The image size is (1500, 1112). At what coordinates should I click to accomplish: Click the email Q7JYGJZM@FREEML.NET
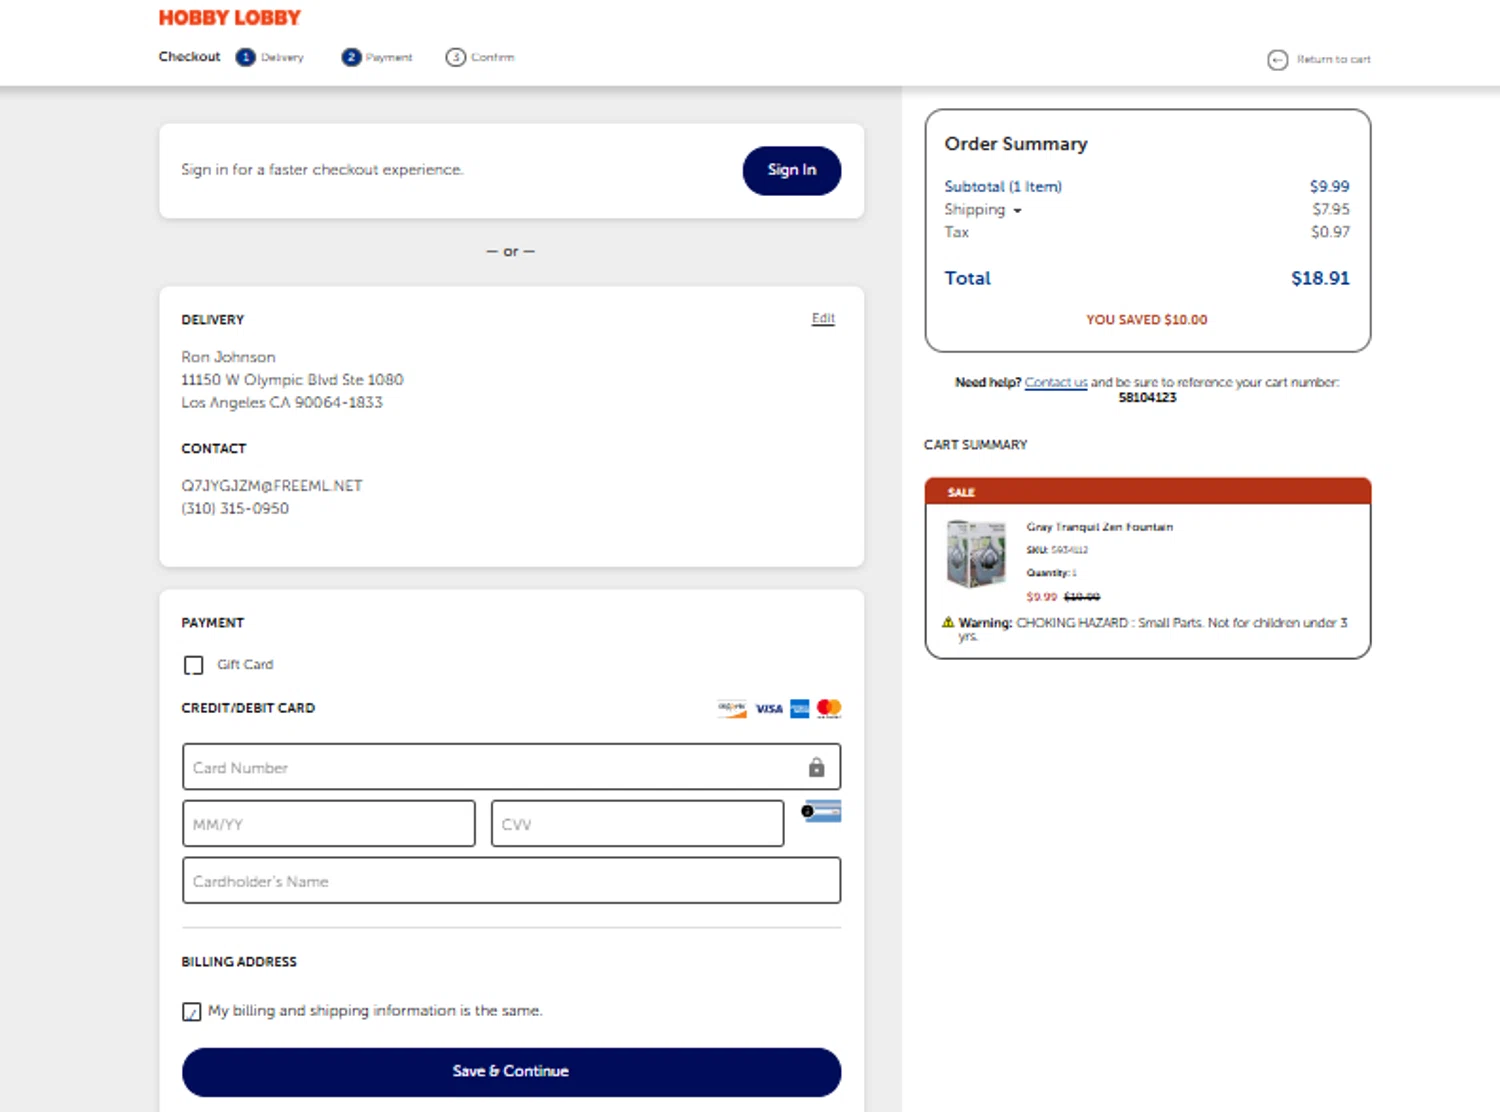point(272,486)
